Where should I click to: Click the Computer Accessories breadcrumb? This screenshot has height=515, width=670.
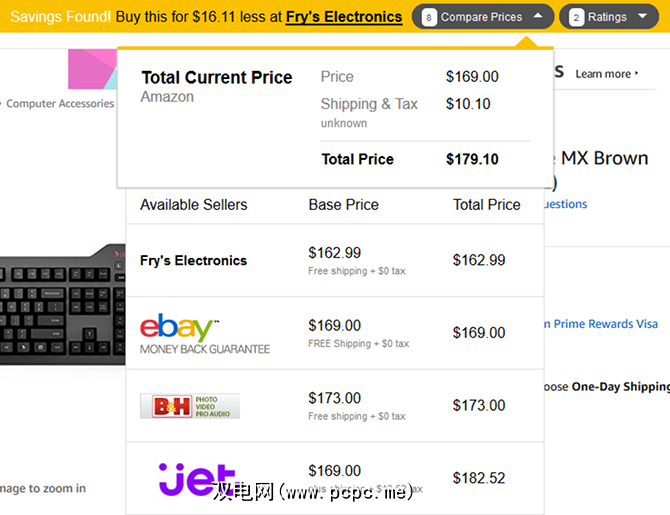tap(60, 103)
